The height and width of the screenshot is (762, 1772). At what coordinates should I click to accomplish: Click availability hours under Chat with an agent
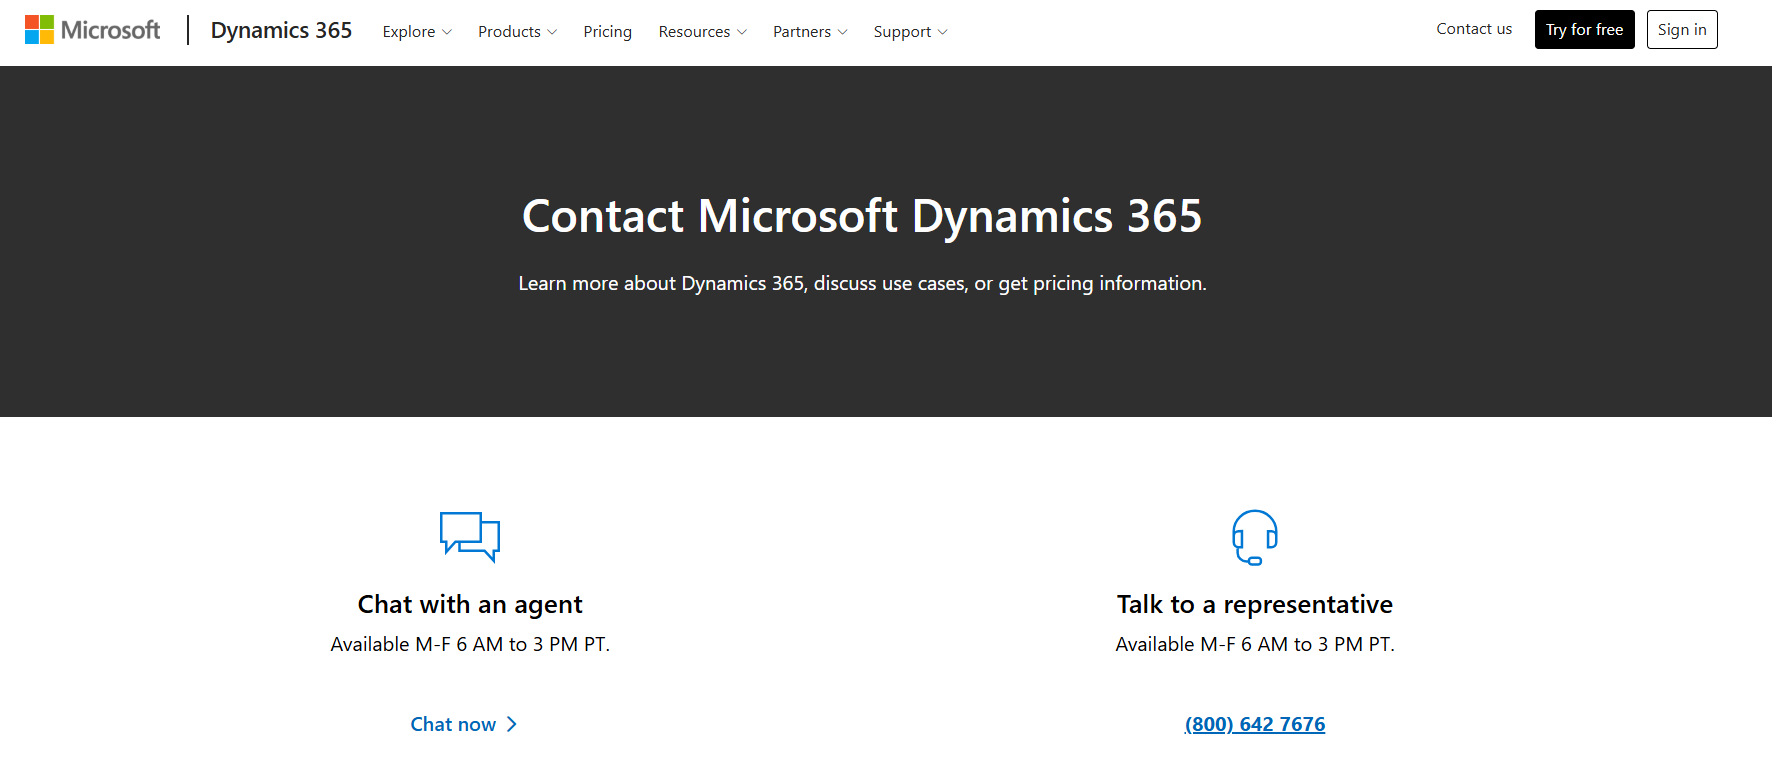click(470, 644)
